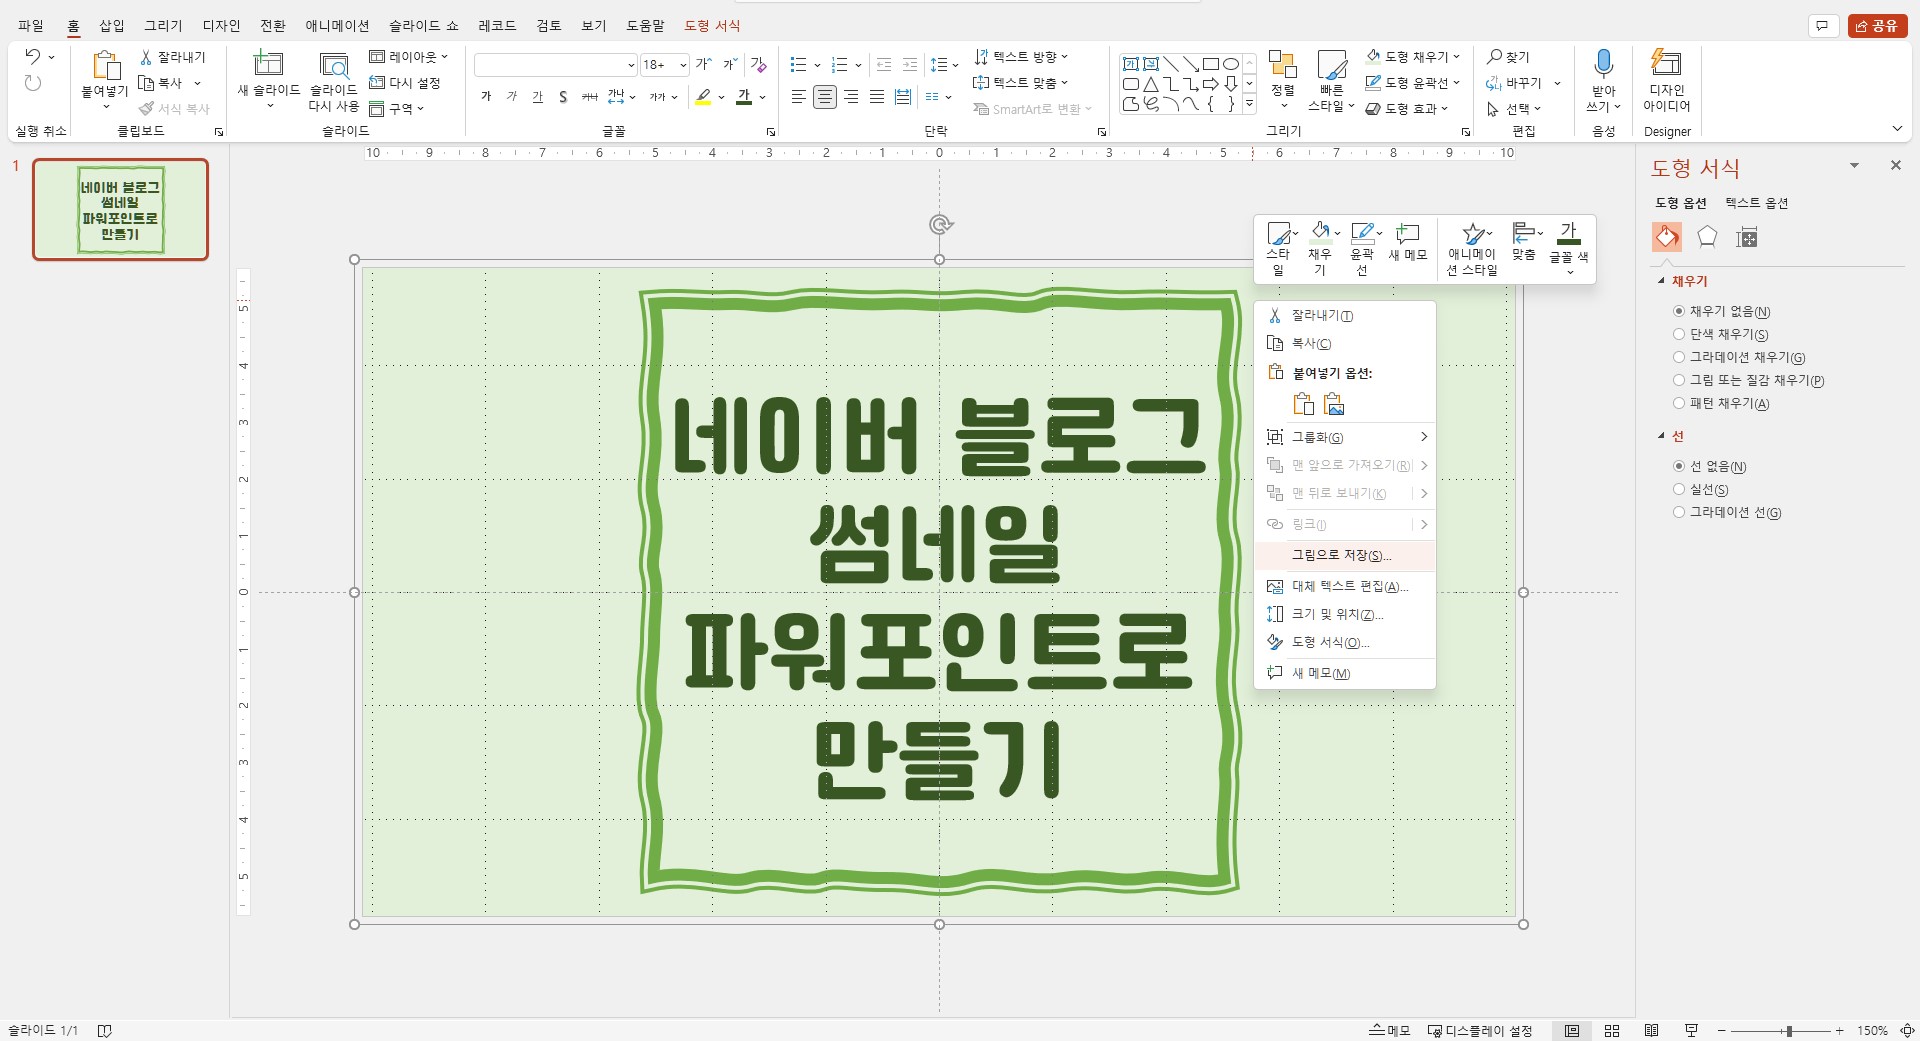
Task: Choose Edit Alt Text (대체 텍스트 편집) menu item
Action: (x=1345, y=586)
